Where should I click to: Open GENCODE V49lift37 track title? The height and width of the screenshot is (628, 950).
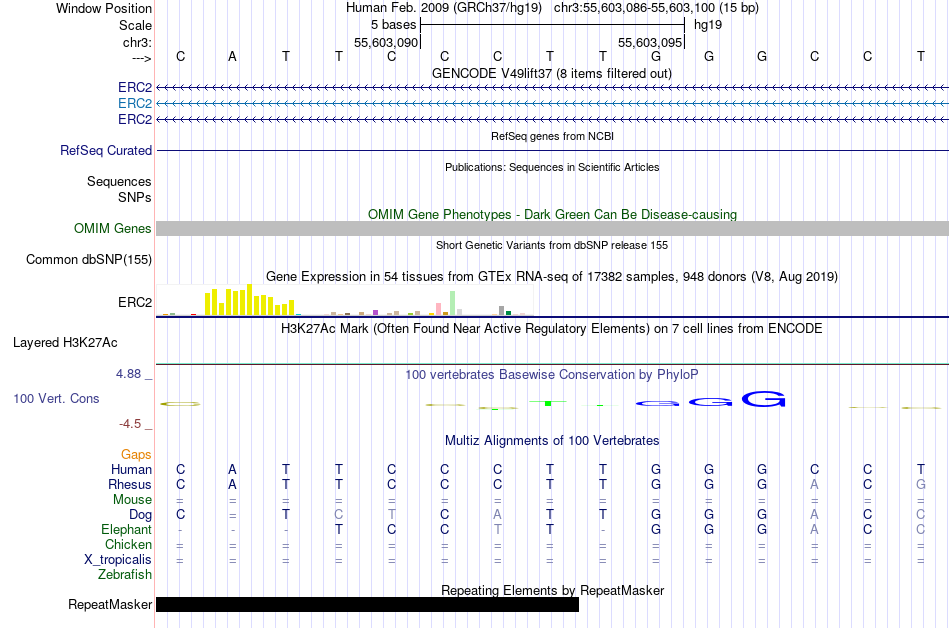(x=551, y=73)
